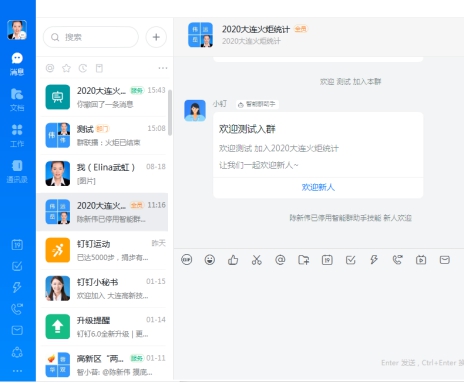Open the to-do checkmark icon in sidebar
This screenshot has height=383, width=464.
click(17, 266)
